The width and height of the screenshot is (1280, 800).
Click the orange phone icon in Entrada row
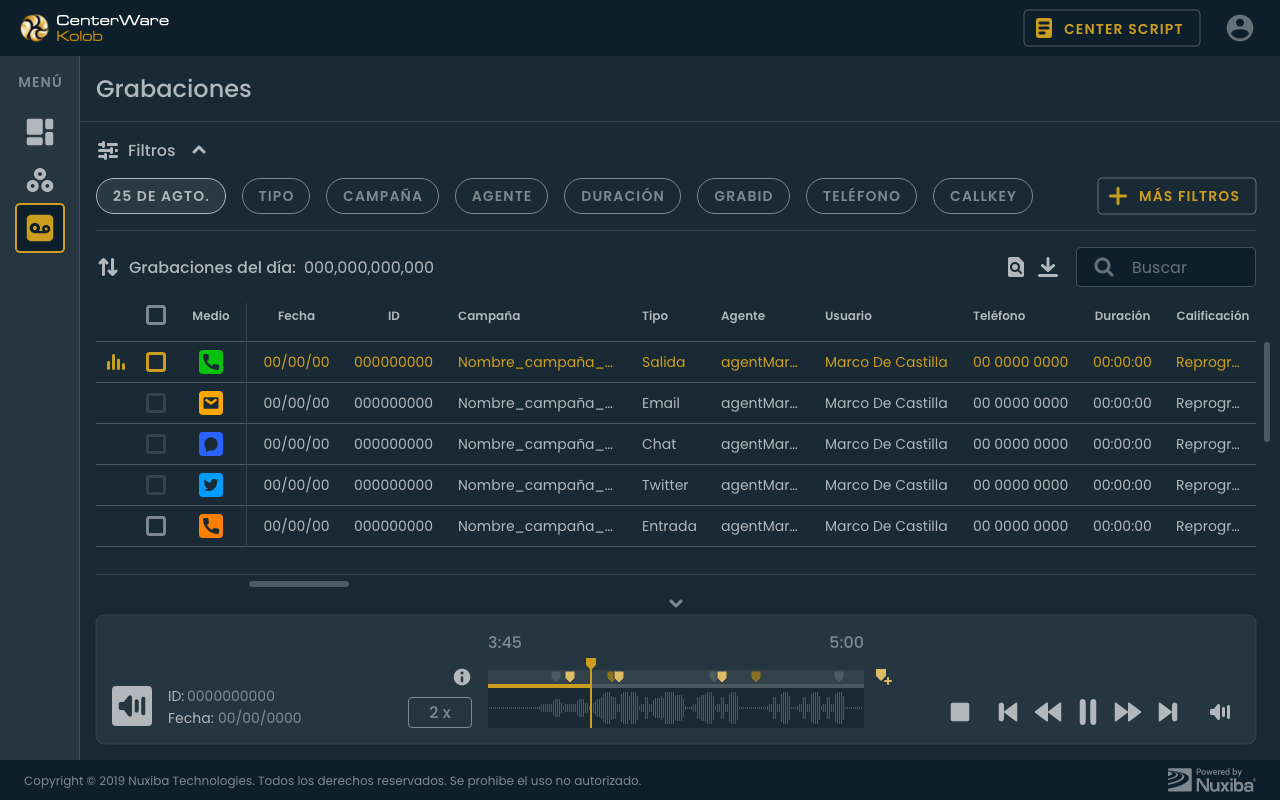(x=211, y=526)
